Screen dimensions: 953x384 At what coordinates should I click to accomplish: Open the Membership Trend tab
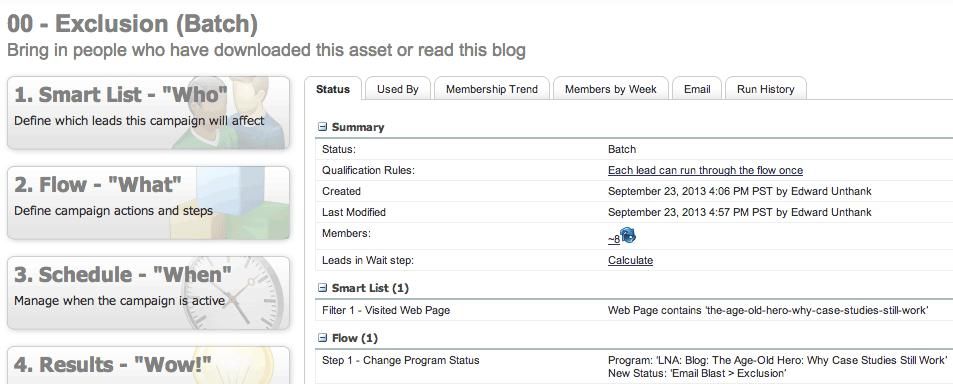coord(492,89)
